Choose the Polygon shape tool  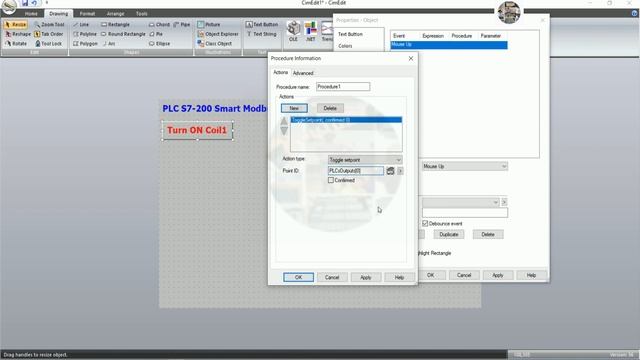(x=85, y=43)
